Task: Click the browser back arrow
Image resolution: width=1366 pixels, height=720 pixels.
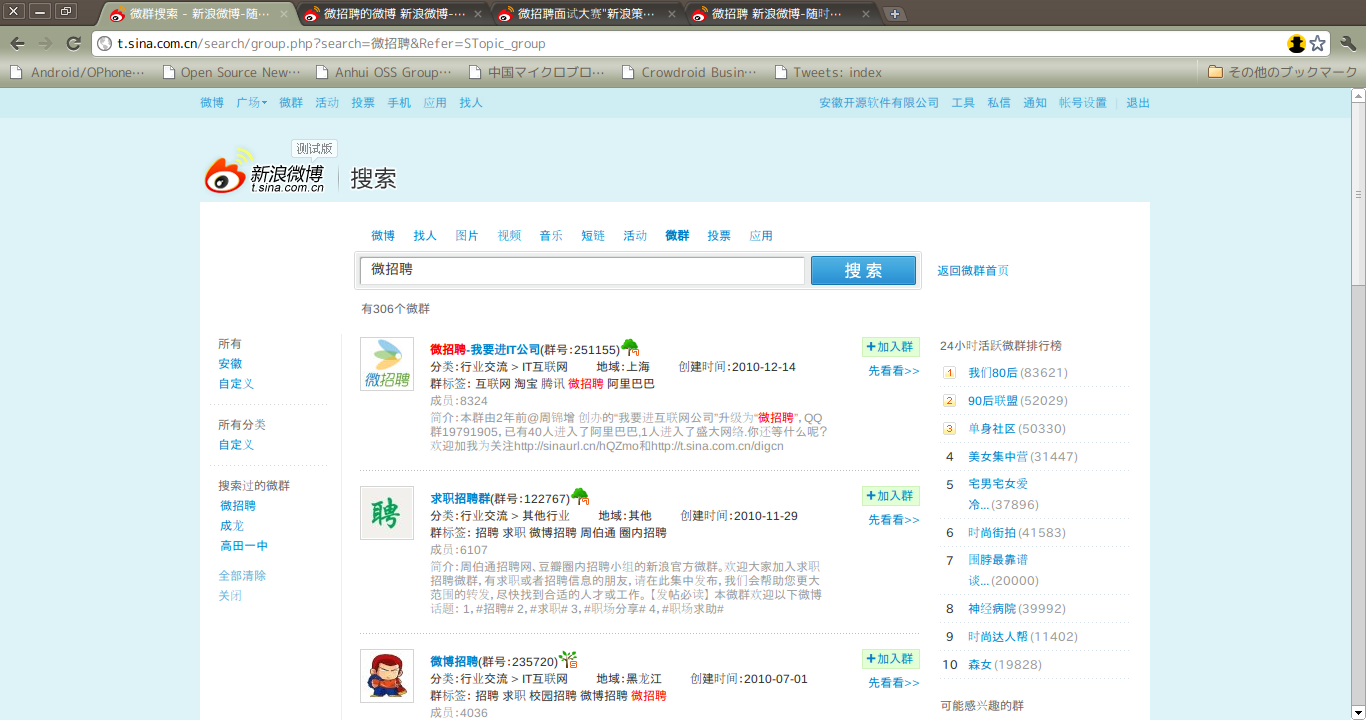Action: click(17, 43)
